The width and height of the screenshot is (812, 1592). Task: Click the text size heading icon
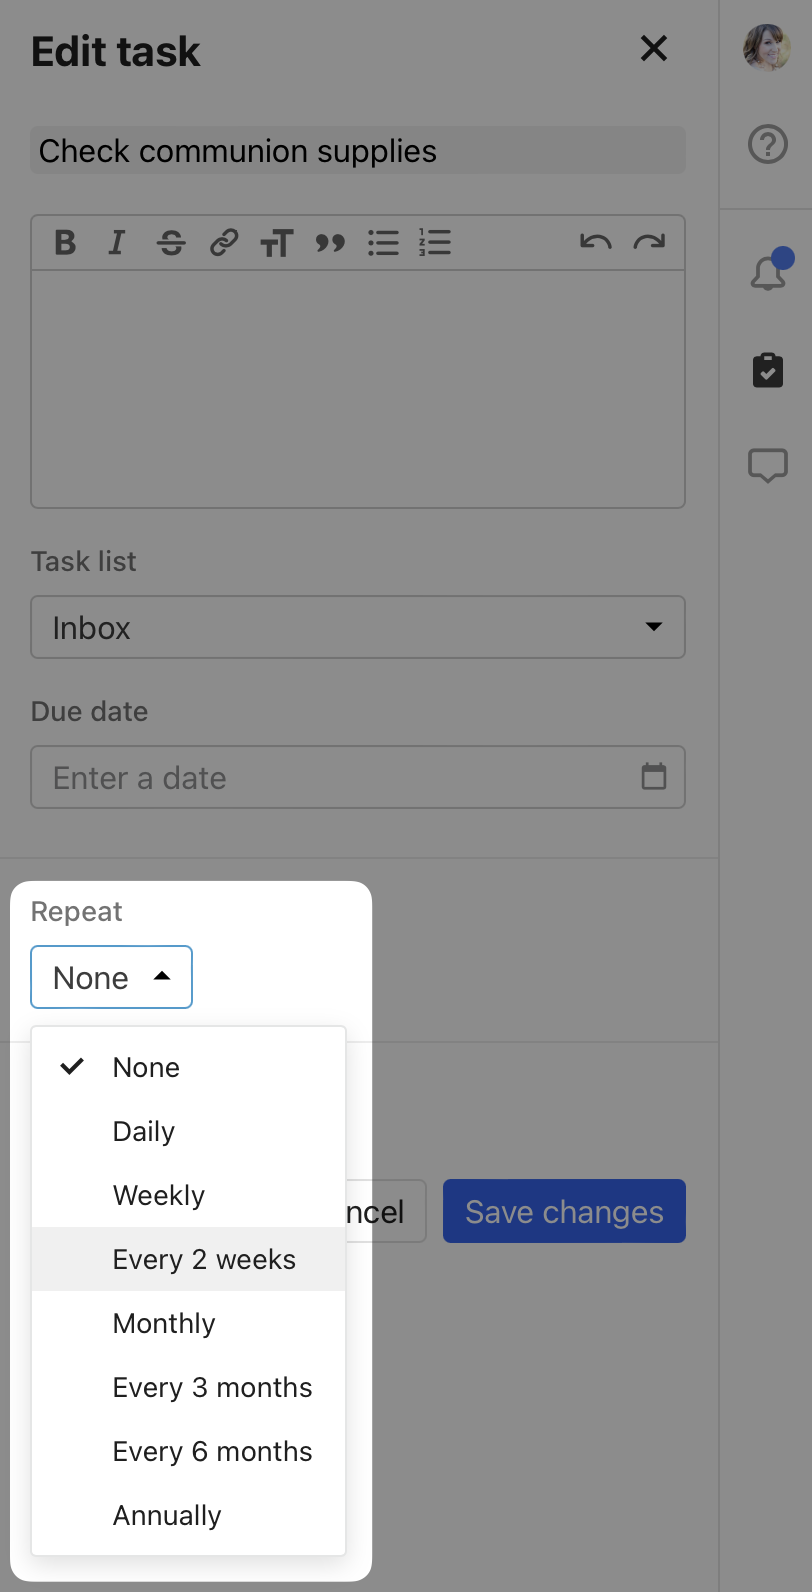pyautogui.click(x=277, y=243)
